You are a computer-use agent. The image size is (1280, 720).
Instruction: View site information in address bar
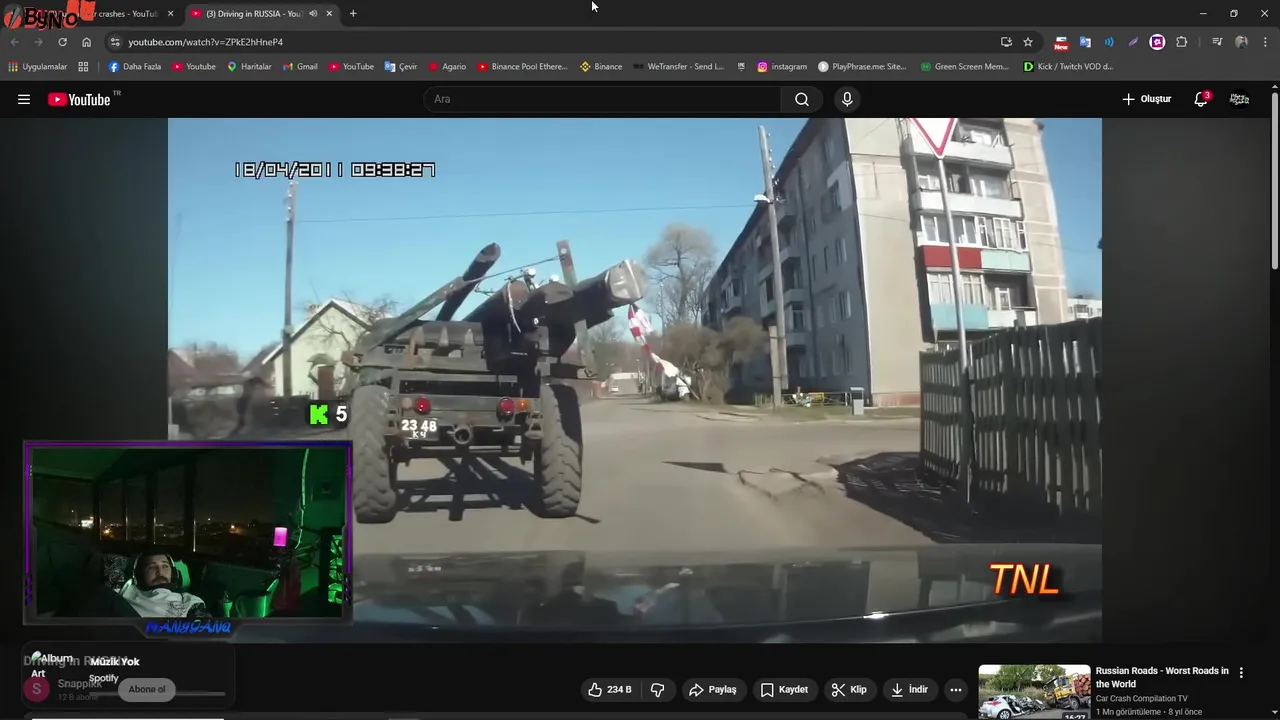[115, 42]
